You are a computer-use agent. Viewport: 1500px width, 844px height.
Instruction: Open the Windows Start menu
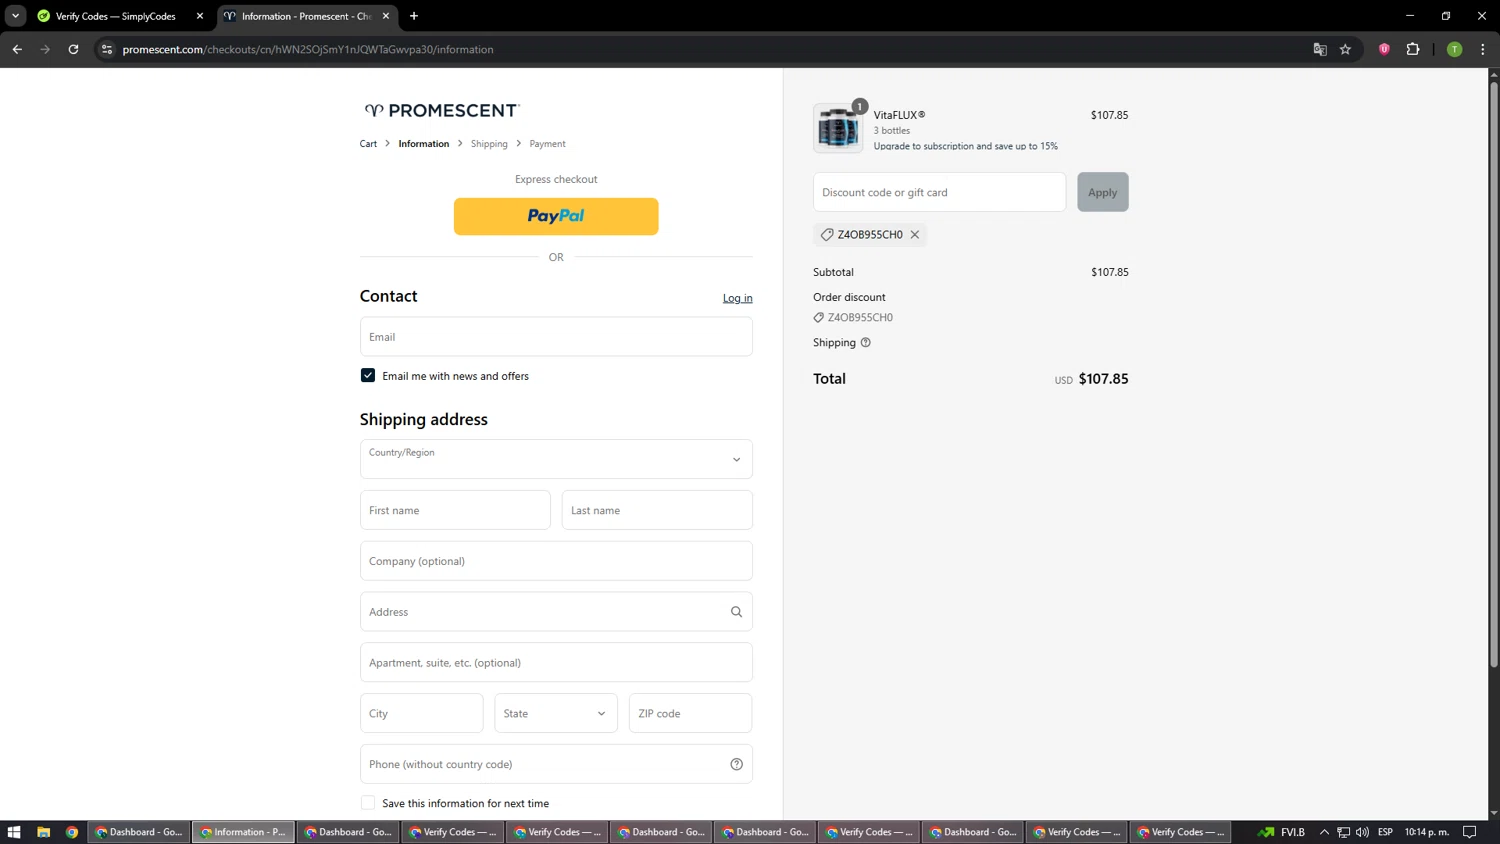14,832
